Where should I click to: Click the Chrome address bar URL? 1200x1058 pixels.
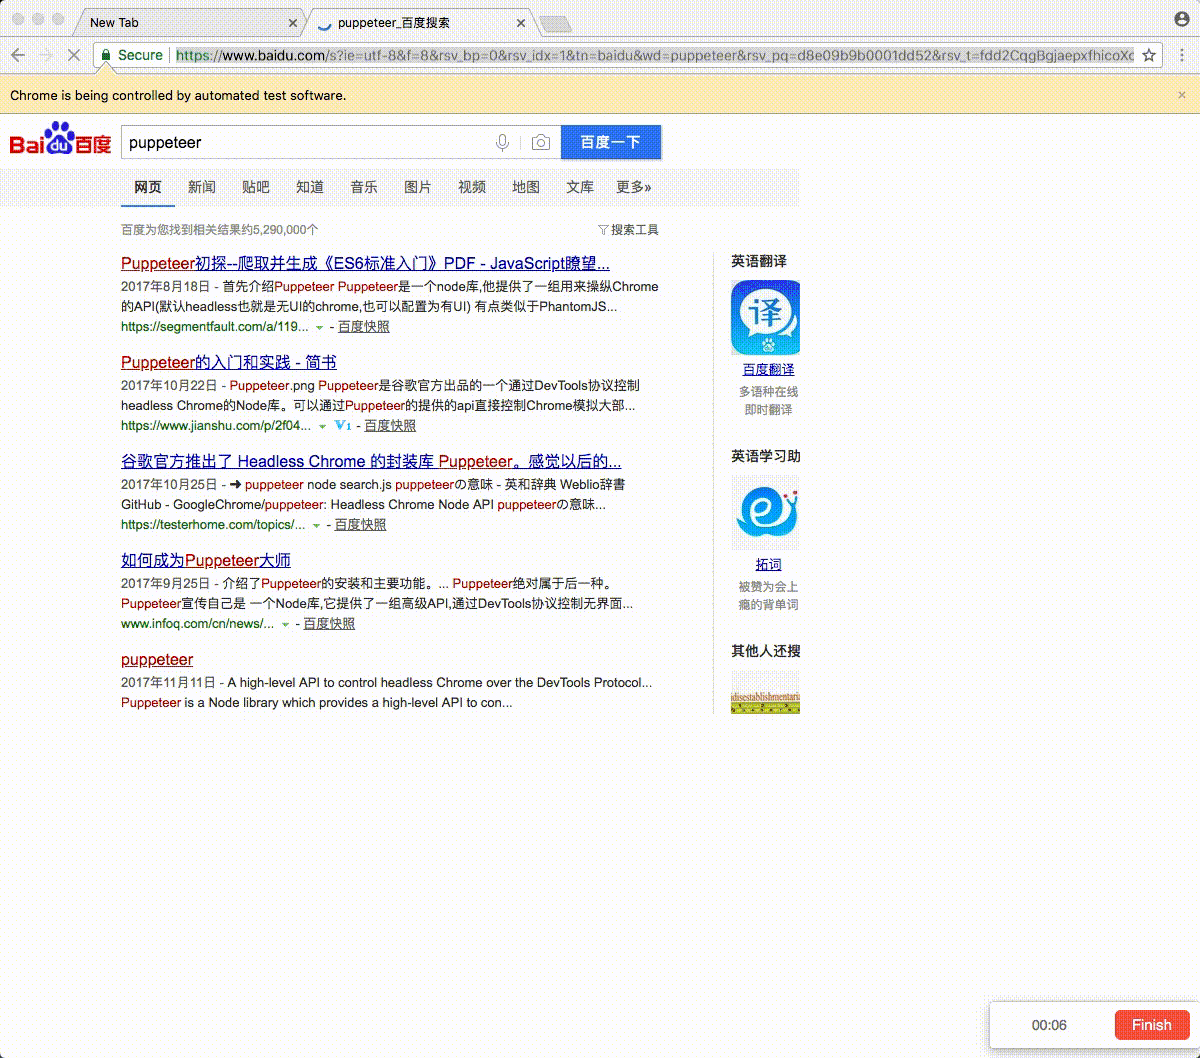pyautogui.click(x=655, y=55)
